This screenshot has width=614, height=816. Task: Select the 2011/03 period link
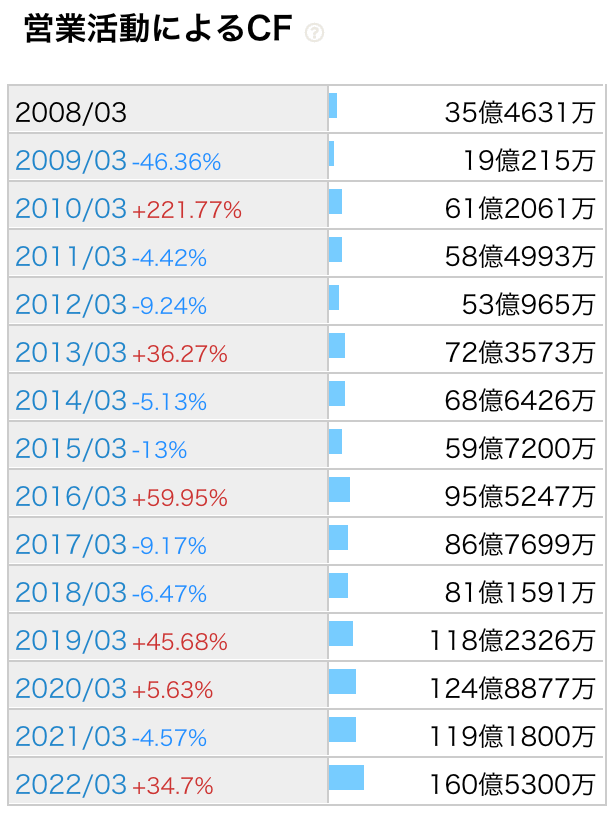coord(71,257)
